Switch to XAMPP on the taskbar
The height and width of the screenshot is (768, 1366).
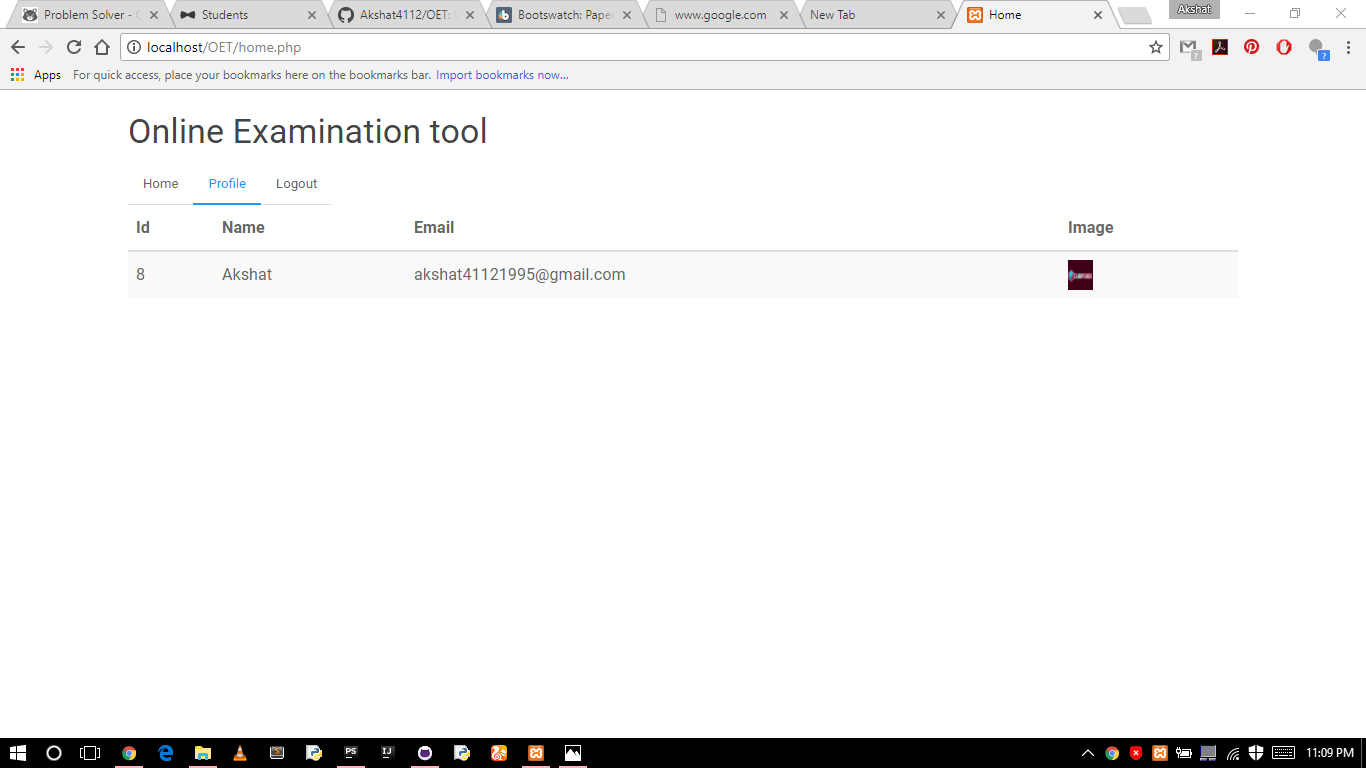(x=536, y=753)
